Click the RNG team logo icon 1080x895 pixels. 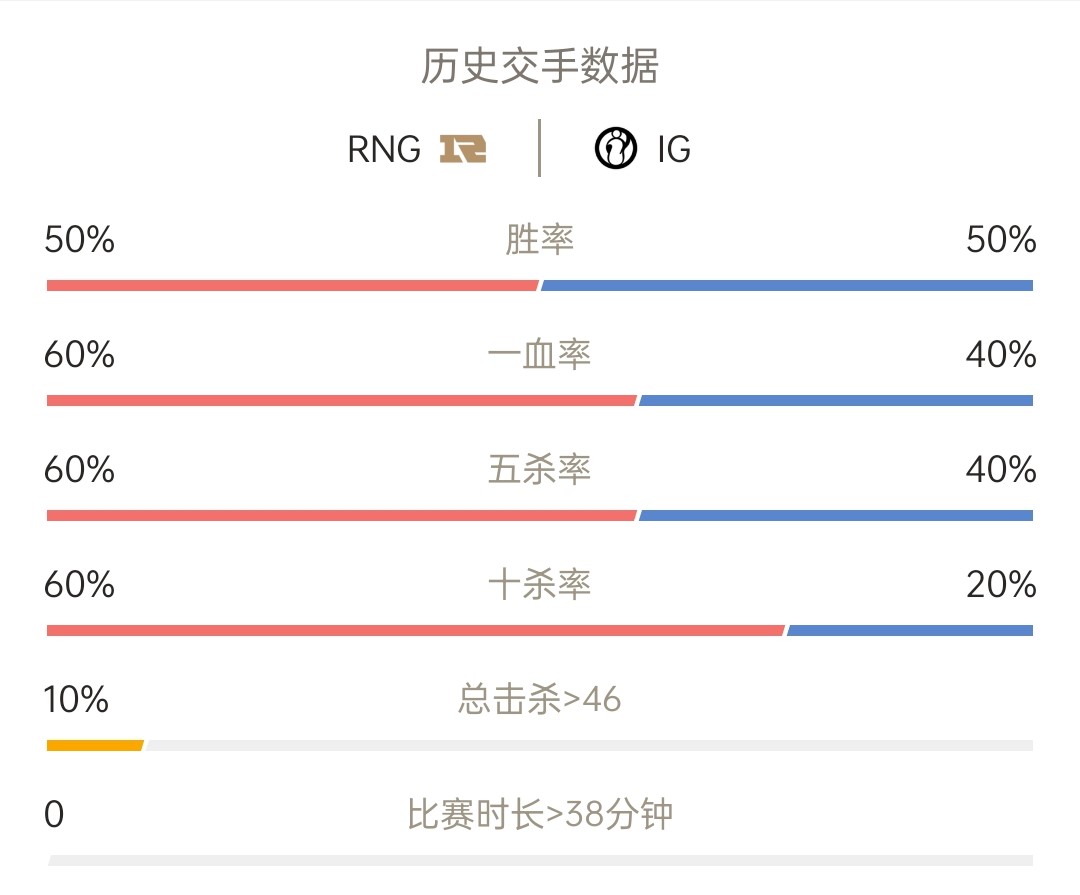tap(463, 149)
